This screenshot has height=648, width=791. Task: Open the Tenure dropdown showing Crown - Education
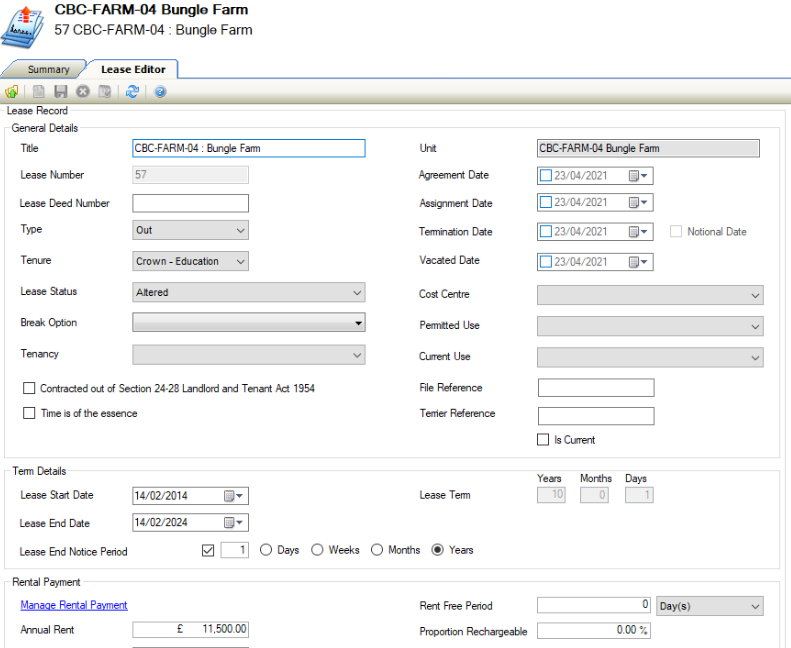[240, 262]
